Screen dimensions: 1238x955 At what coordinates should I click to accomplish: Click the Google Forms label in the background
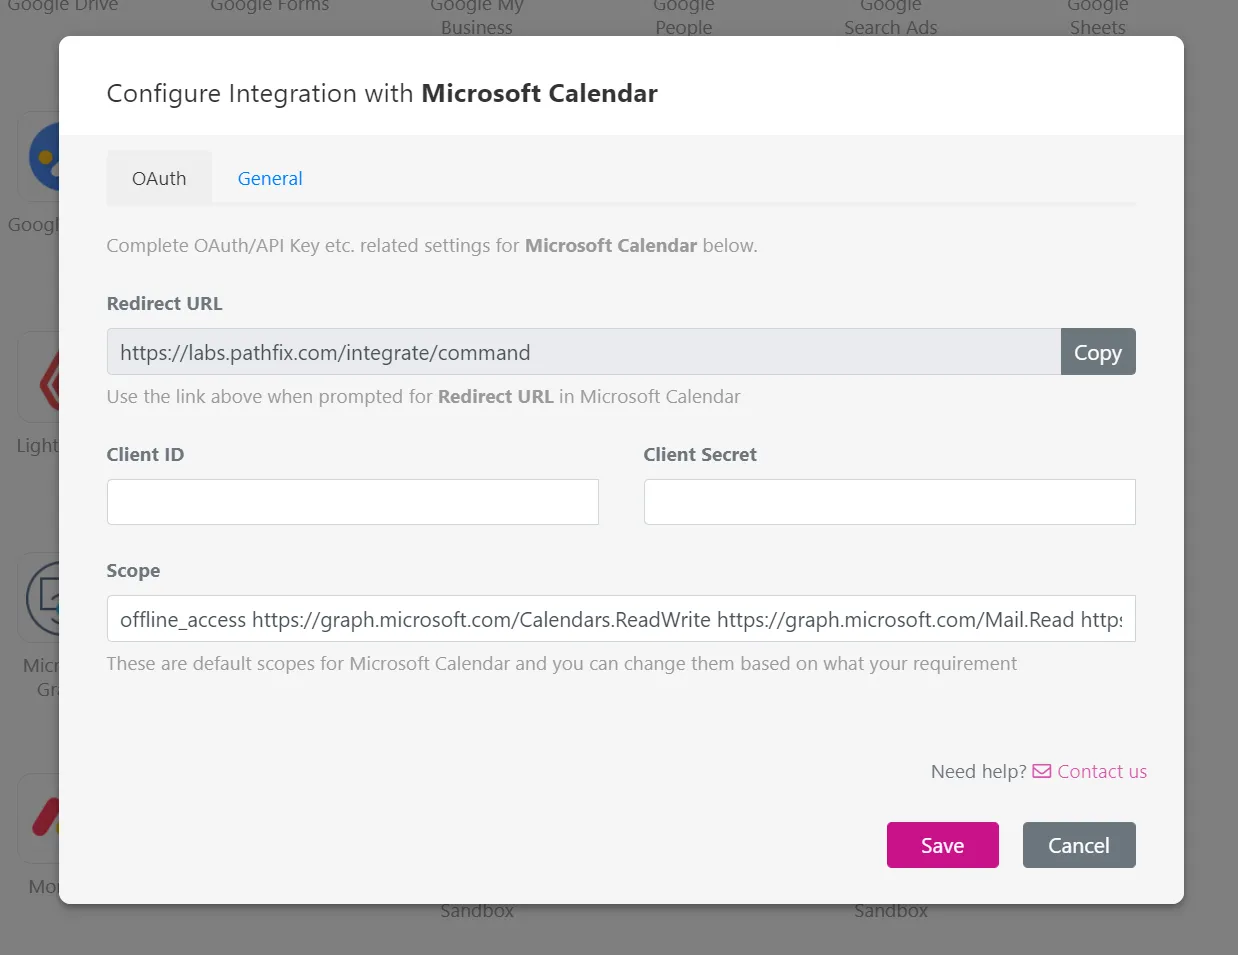pos(270,6)
